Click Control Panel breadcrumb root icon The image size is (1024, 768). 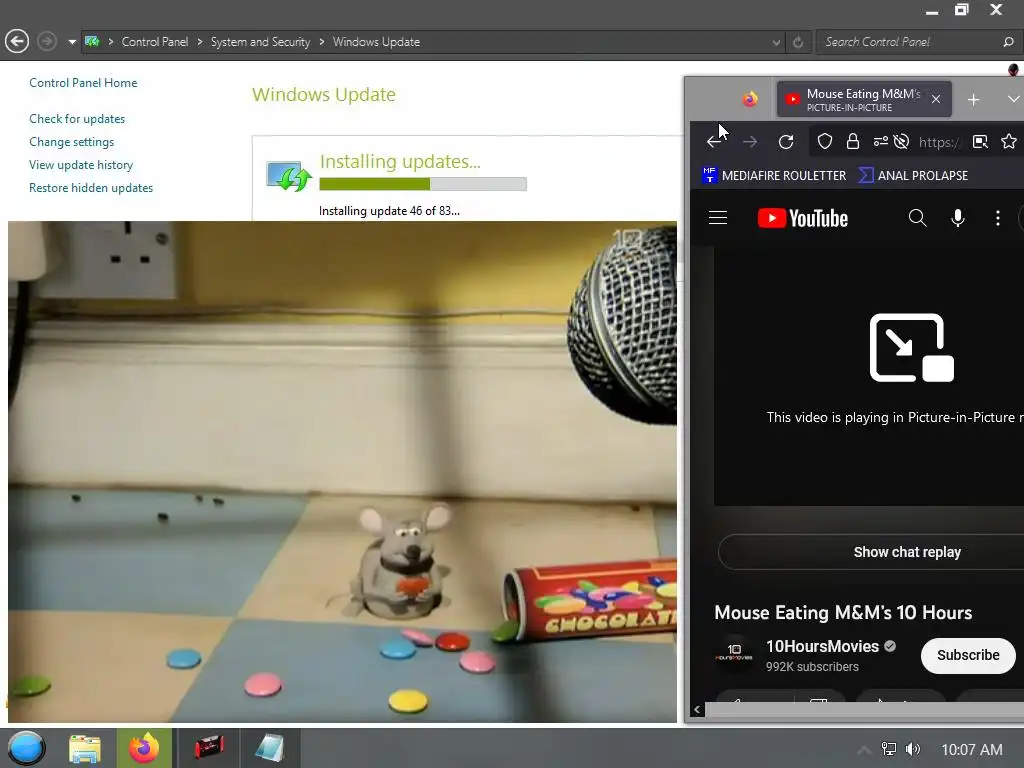(92, 42)
